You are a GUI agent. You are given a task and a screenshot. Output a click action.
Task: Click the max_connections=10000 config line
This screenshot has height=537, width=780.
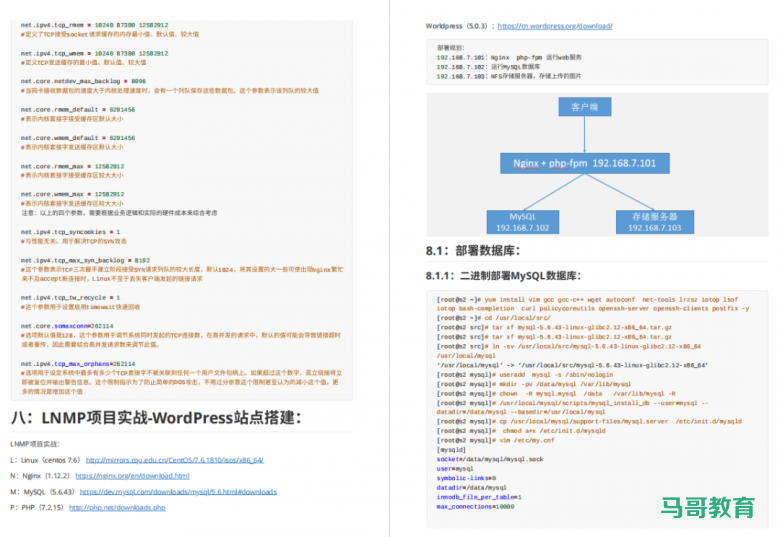pos(475,507)
